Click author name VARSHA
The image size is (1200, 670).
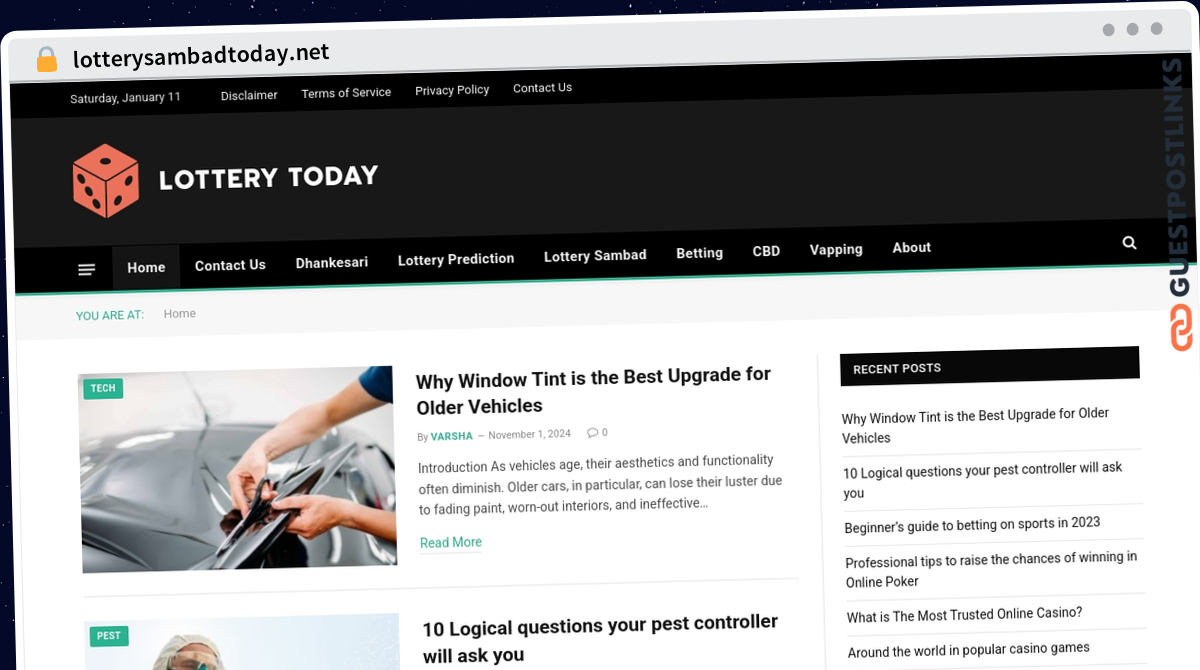pyautogui.click(x=452, y=436)
